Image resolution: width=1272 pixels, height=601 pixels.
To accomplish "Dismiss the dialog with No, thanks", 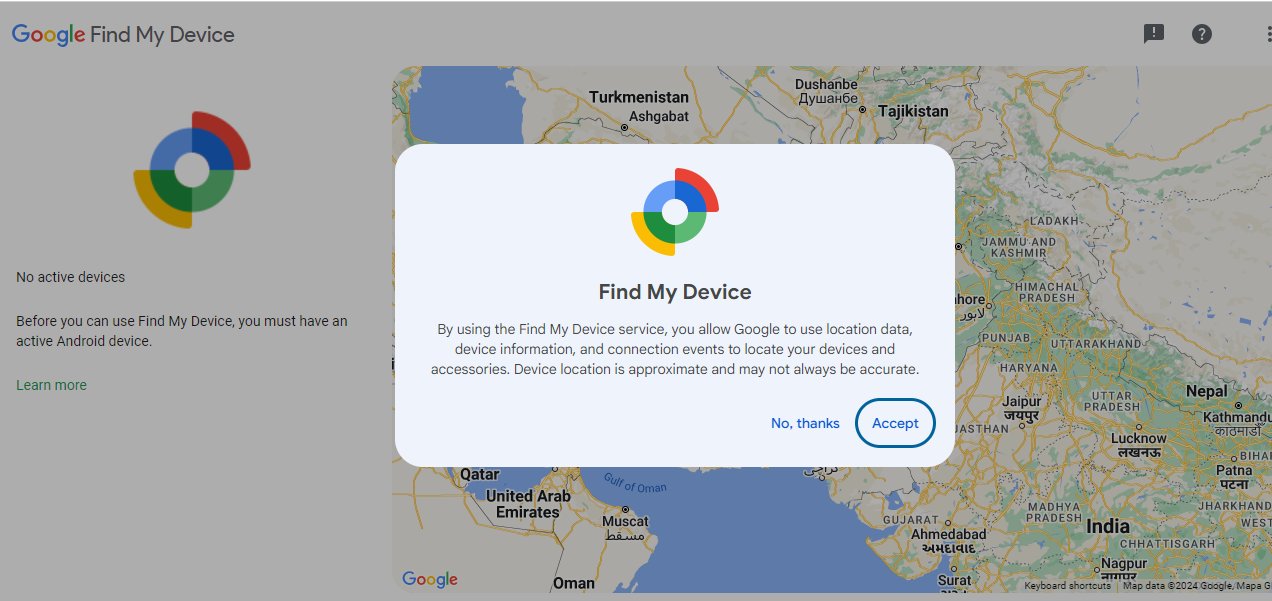I will (805, 423).
